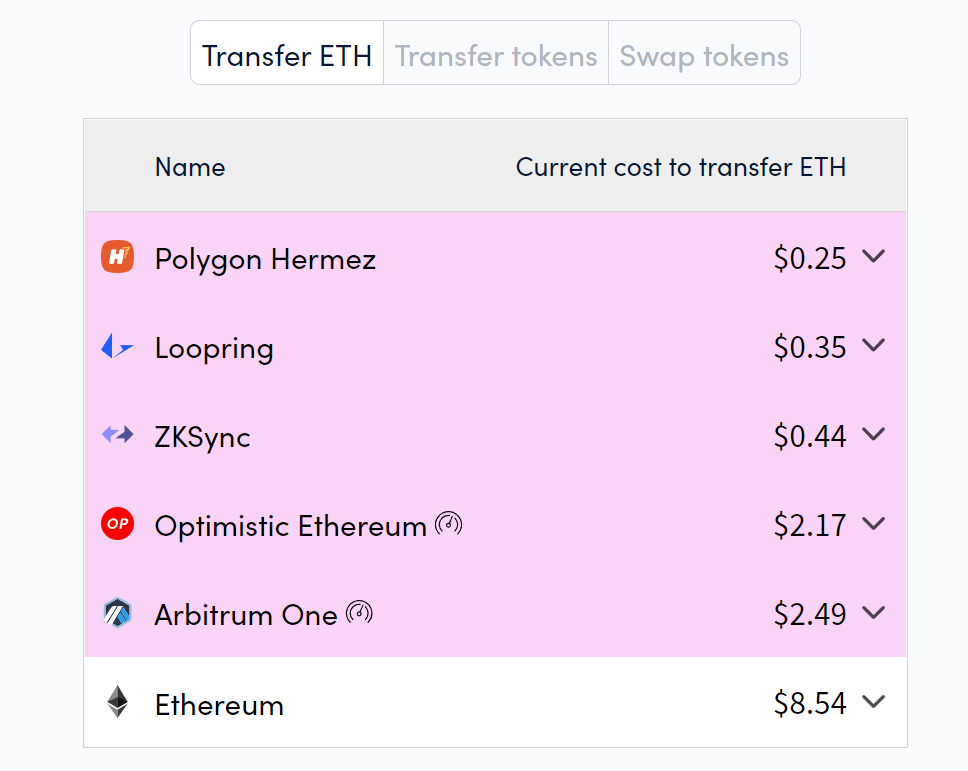Open the Loopring name link
Screen dimensions: 968x771
pos(214,348)
